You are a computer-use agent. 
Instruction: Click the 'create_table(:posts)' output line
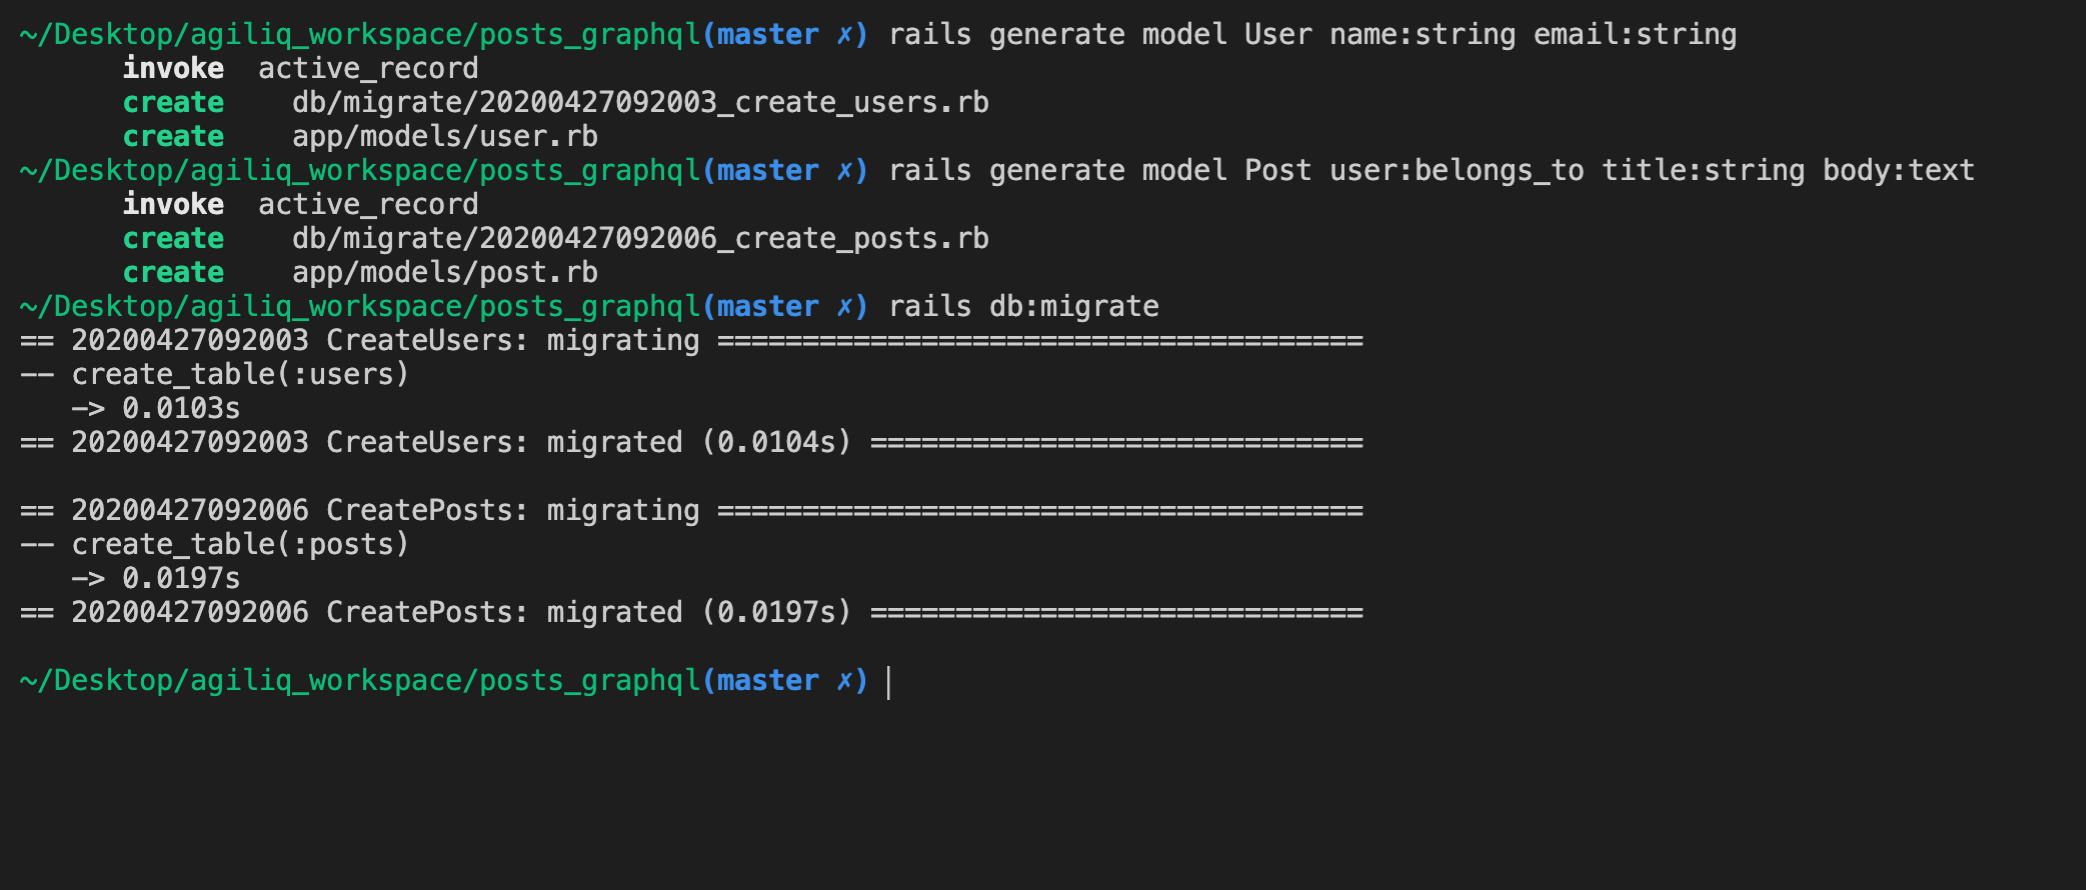240,544
